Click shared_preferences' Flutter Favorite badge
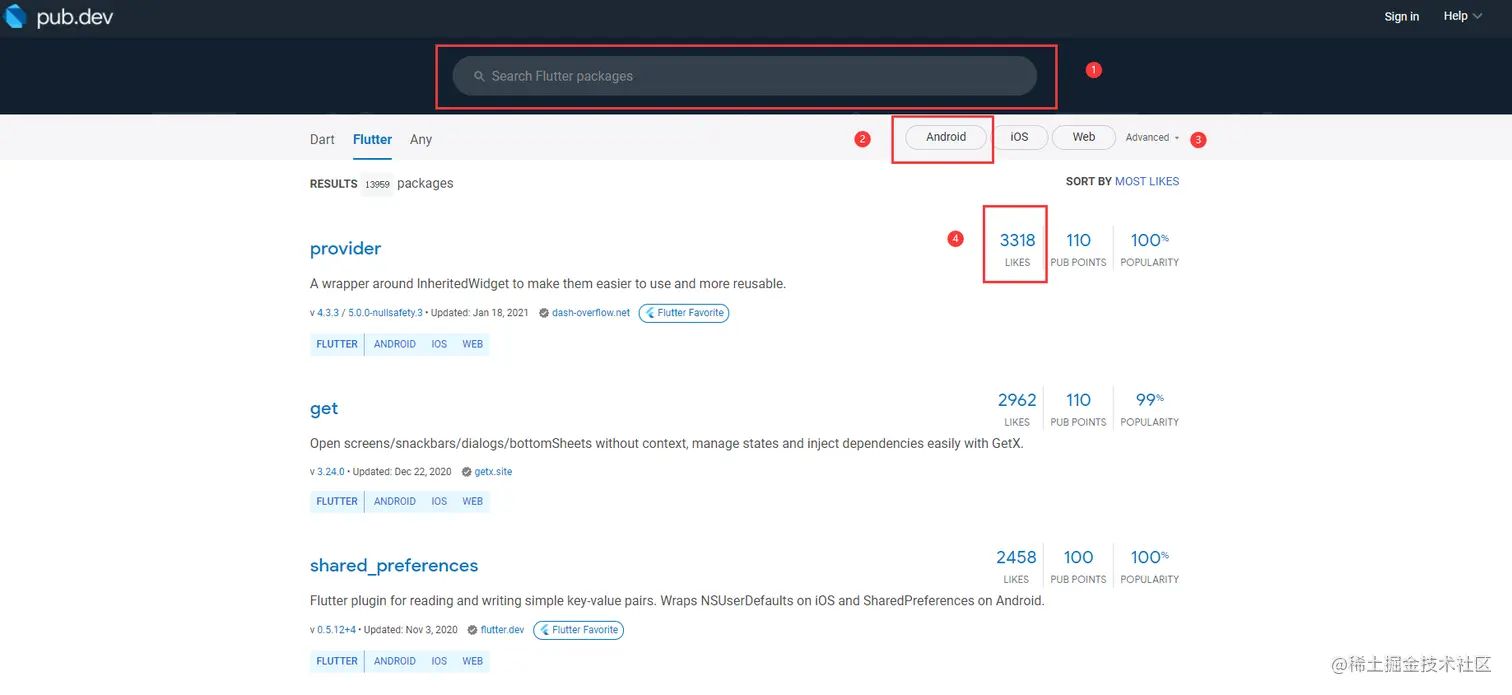Image resolution: width=1512 pixels, height=695 pixels. [578, 630]
